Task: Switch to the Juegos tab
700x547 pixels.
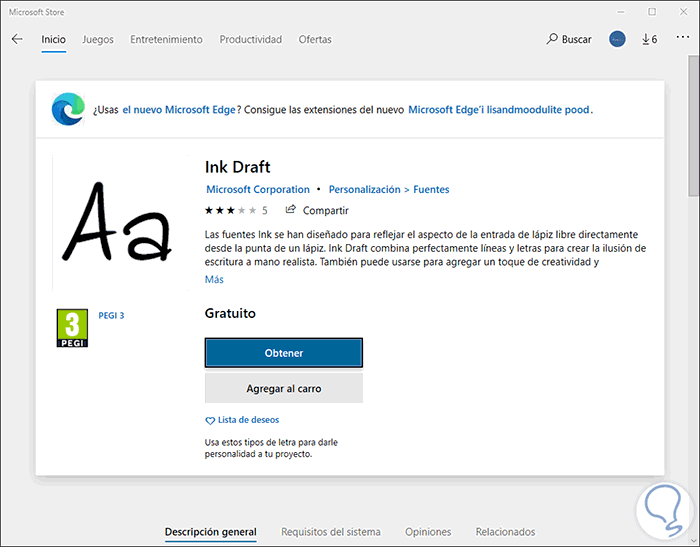Action: point(98,39)
